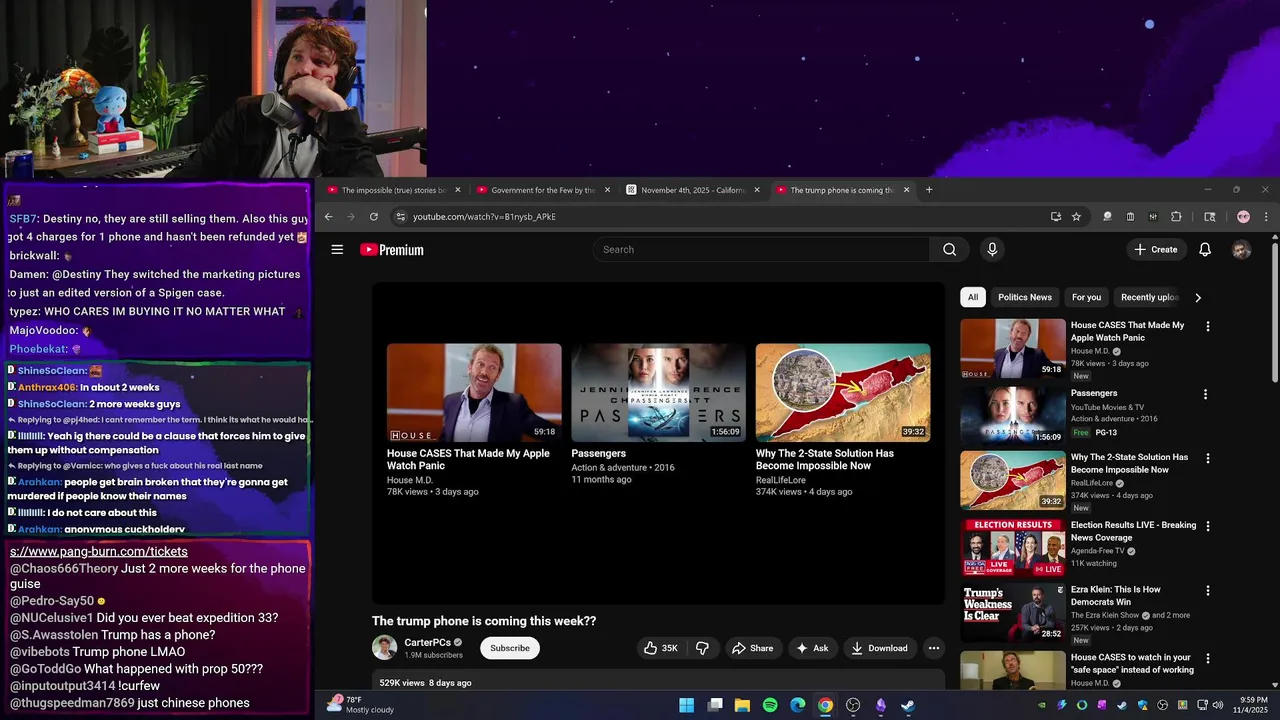
Task: Open options for Passengers sidebar video
Action: pyautogui.click(x=1205, y=395)
